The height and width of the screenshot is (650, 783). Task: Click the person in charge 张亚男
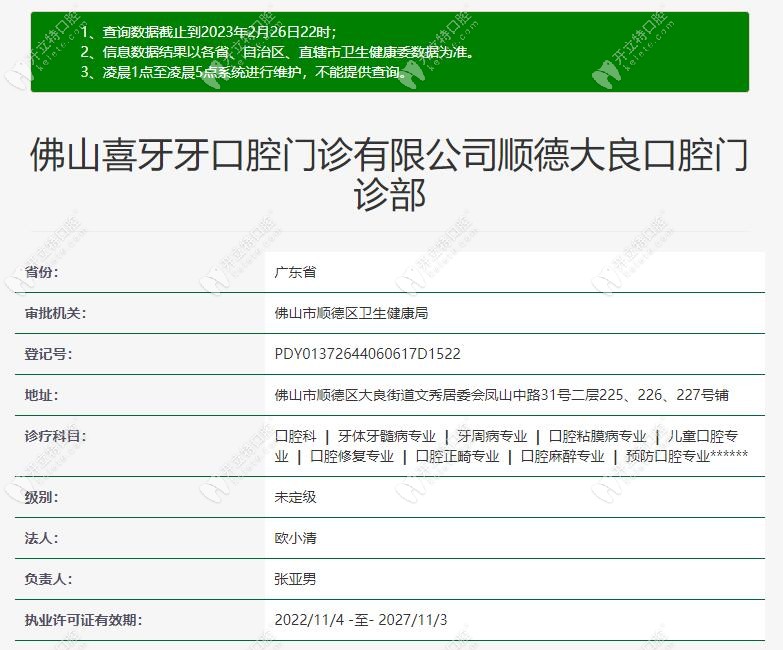click(295, 579)
